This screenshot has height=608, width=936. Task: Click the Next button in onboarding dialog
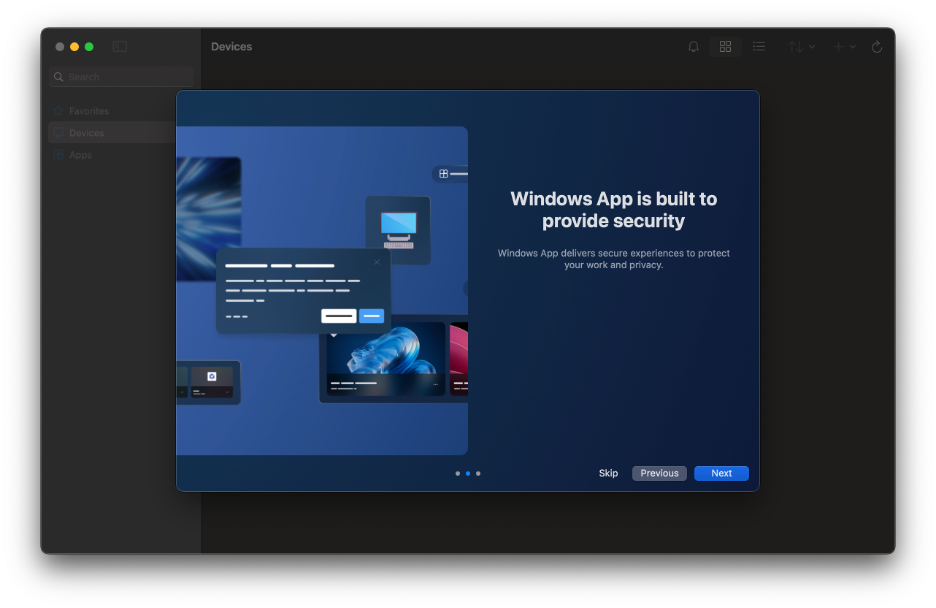click(x=721, y=473)
